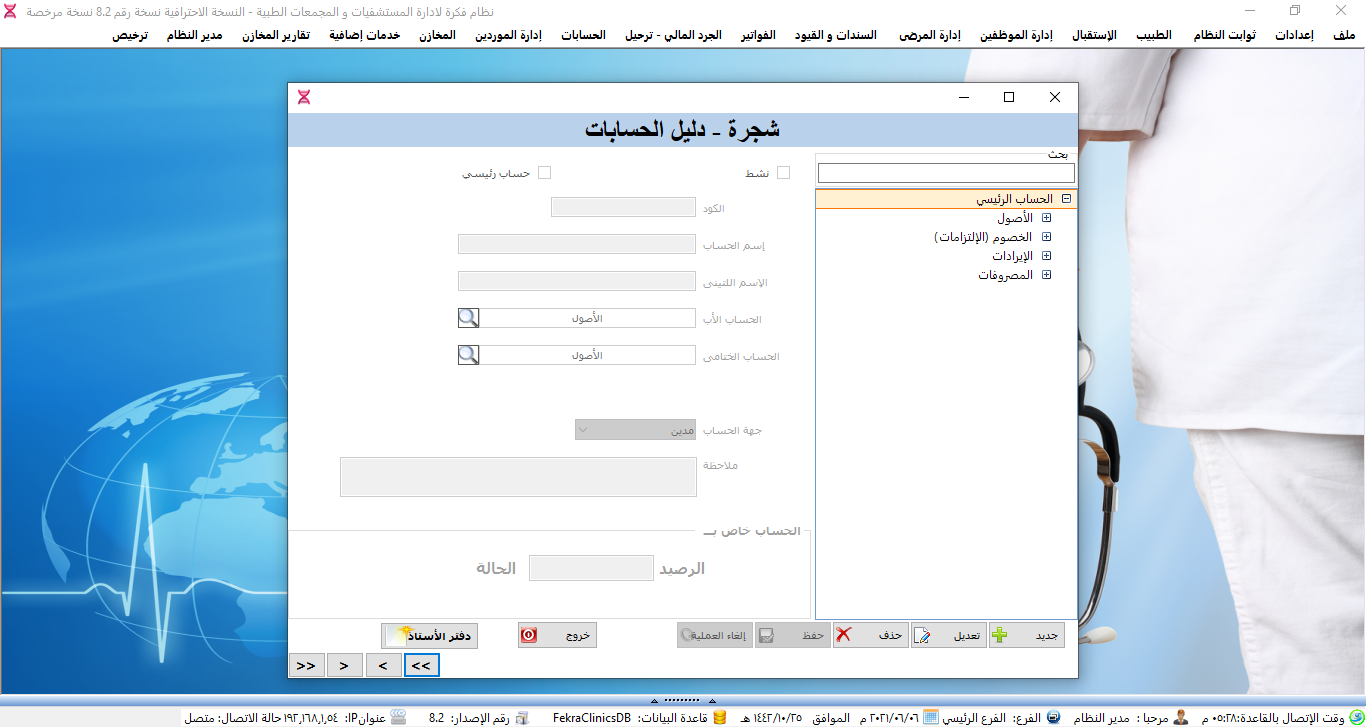
Task: Click the green plus New (جديد) button
Action: 1027,636
